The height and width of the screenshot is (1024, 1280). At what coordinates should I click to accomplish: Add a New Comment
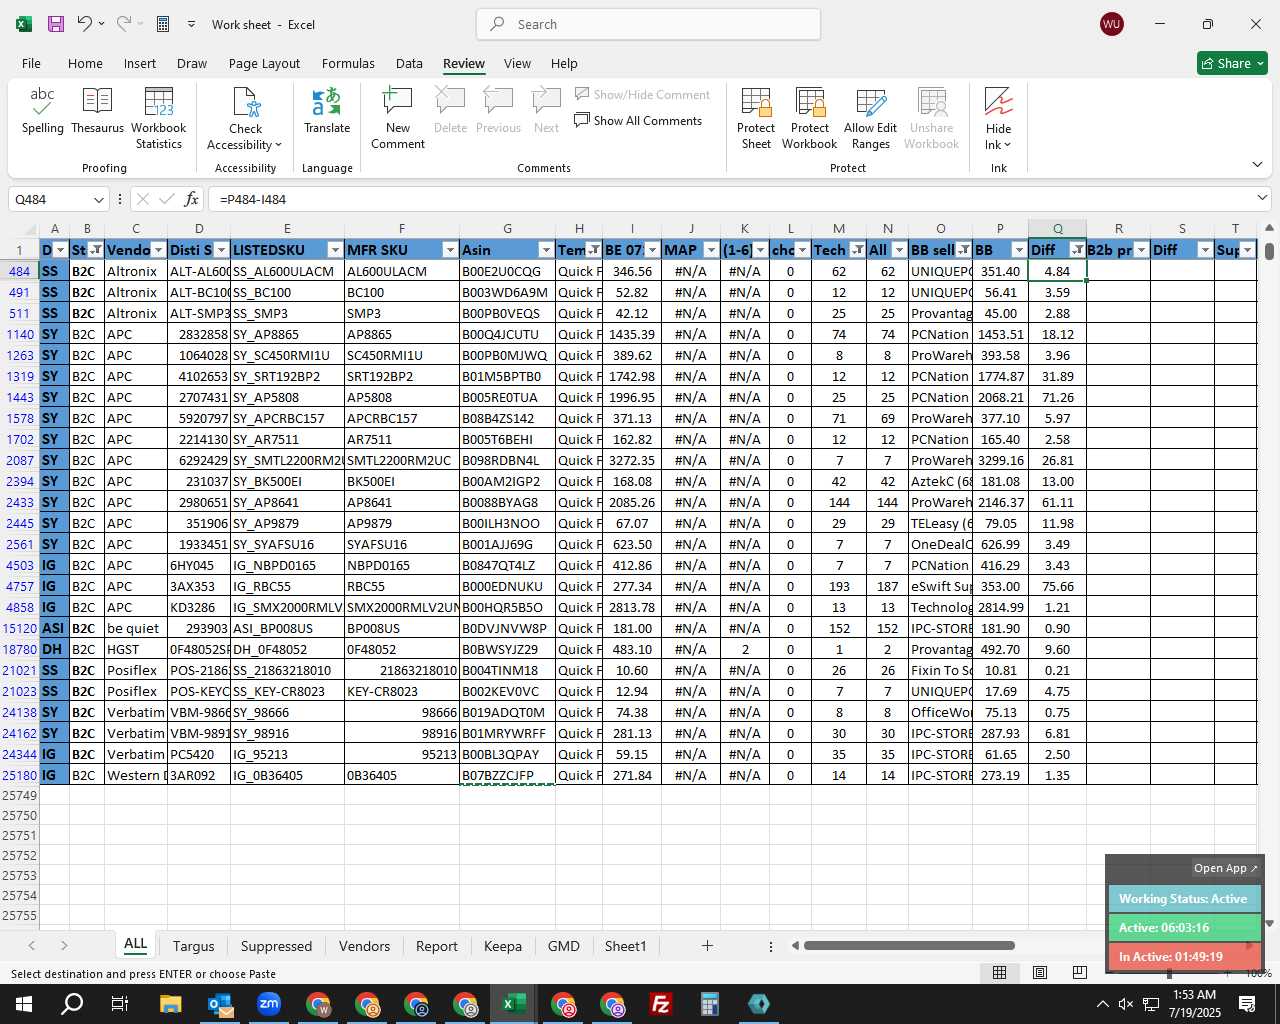click(x=398, y=118)
